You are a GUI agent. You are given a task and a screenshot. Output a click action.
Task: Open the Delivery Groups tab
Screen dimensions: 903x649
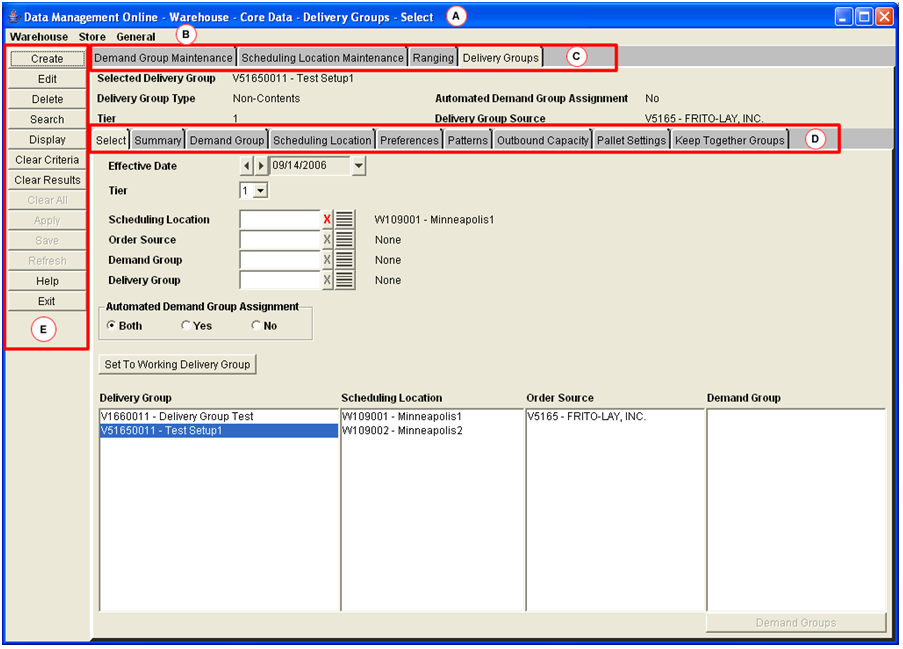[x=500, y=58]
